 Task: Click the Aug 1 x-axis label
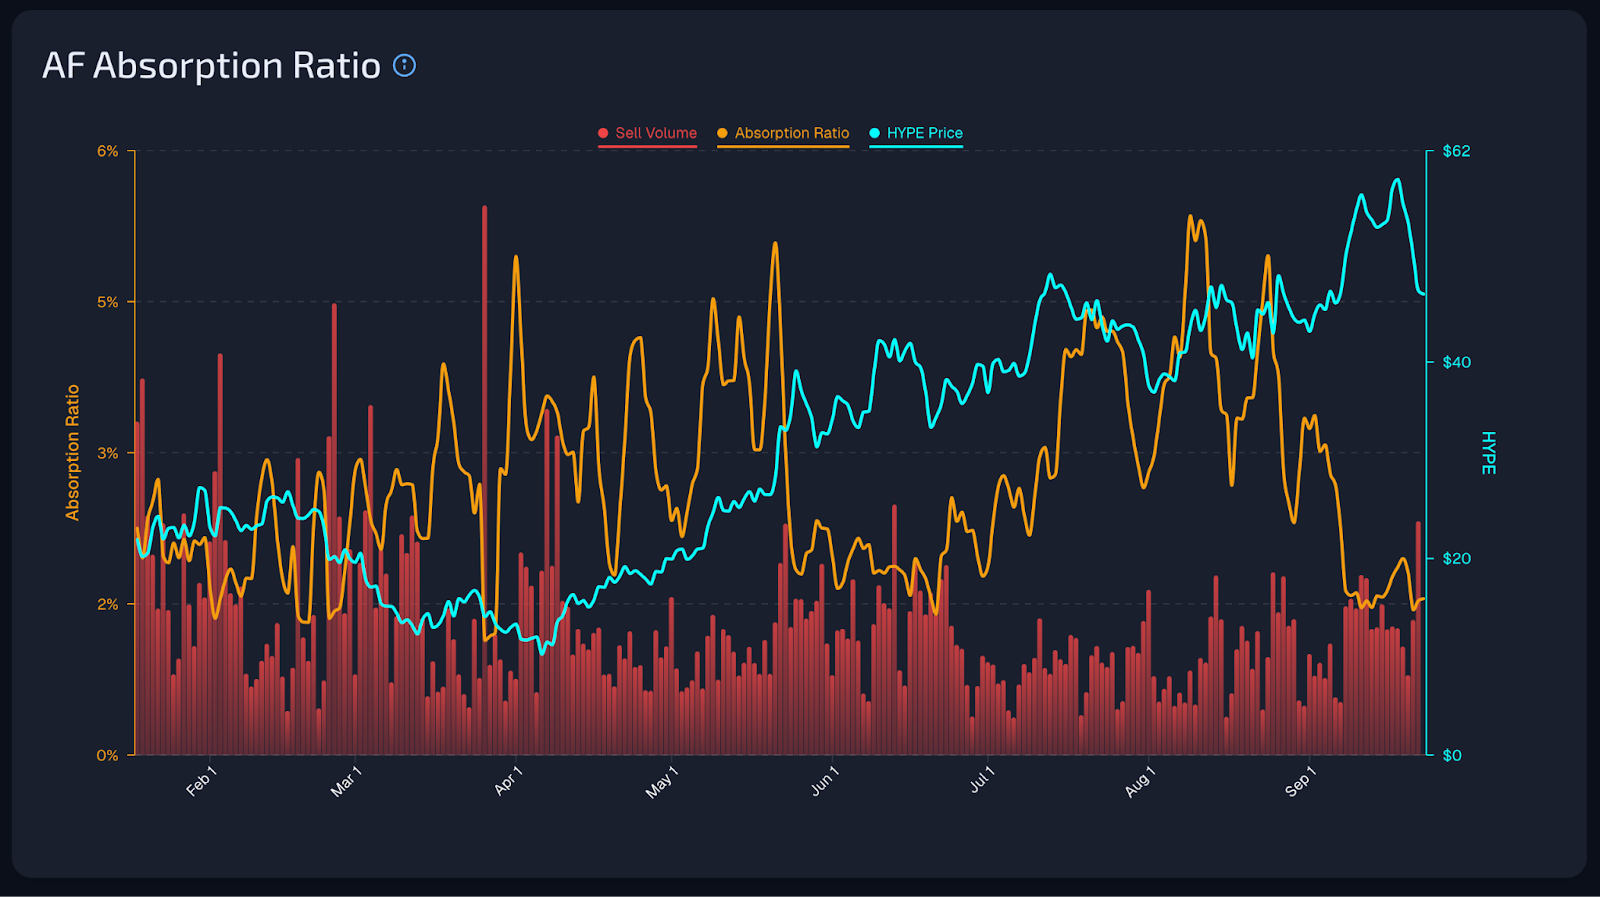click(x=1140, y=781)
